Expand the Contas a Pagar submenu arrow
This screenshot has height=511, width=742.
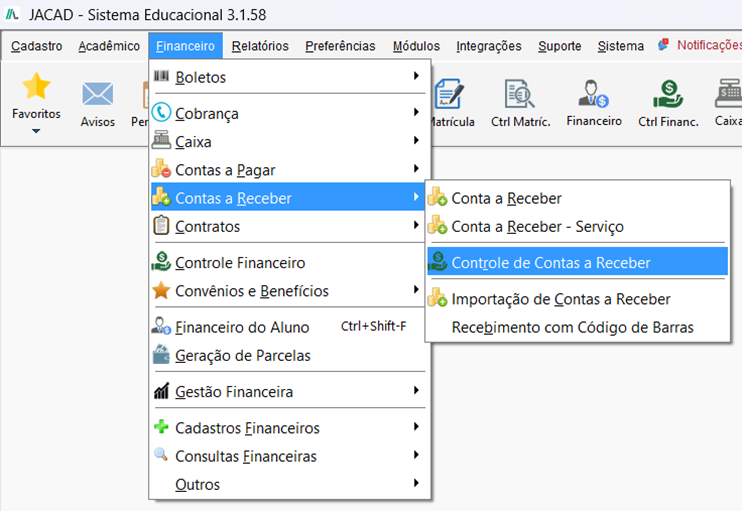pos(416,168)
